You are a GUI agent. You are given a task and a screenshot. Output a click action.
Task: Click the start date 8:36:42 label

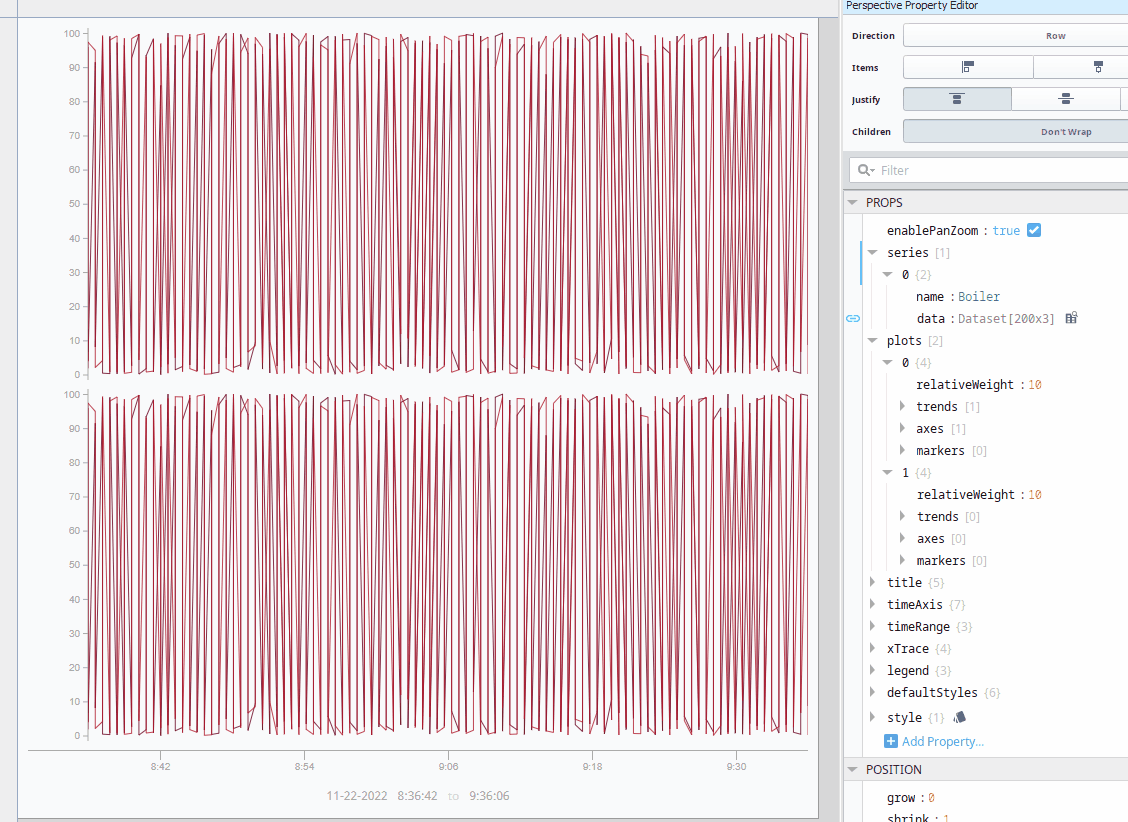418,796
